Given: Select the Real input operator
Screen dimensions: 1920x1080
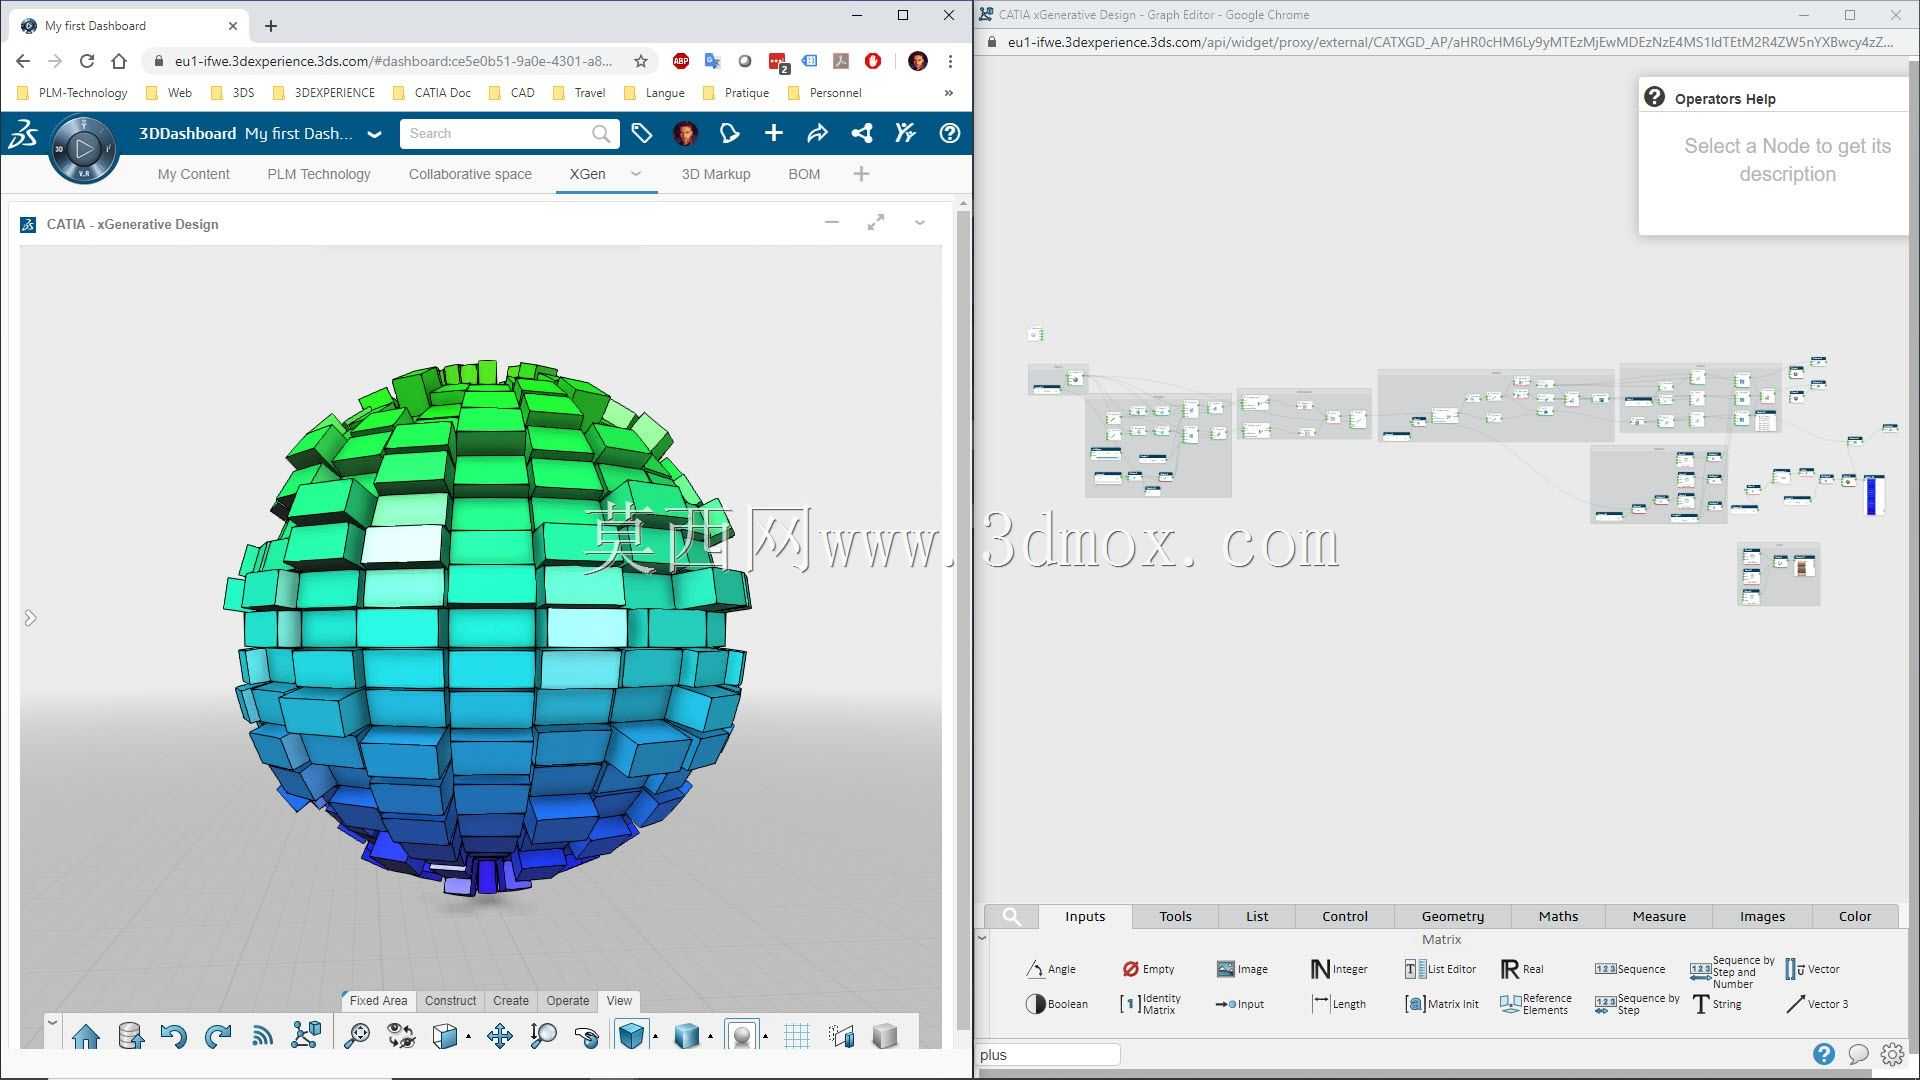Looking at the screenshot, I should (1522, 969).
